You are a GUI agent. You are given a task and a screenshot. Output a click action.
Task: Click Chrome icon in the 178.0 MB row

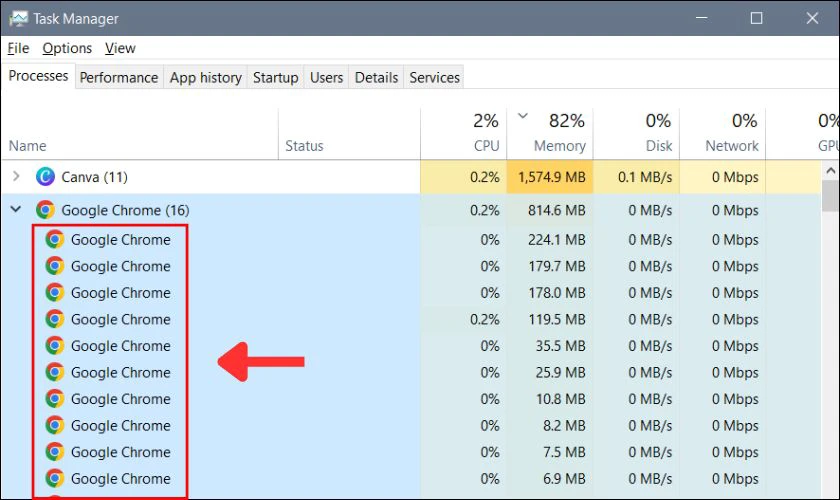click(55, 293)
